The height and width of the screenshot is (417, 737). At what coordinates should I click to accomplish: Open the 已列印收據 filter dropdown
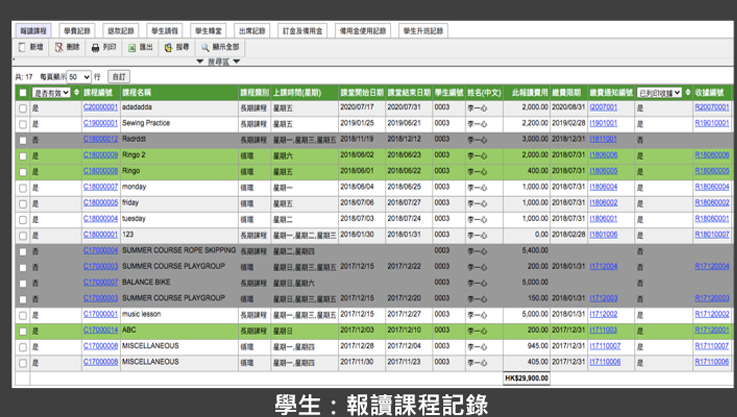659,93
